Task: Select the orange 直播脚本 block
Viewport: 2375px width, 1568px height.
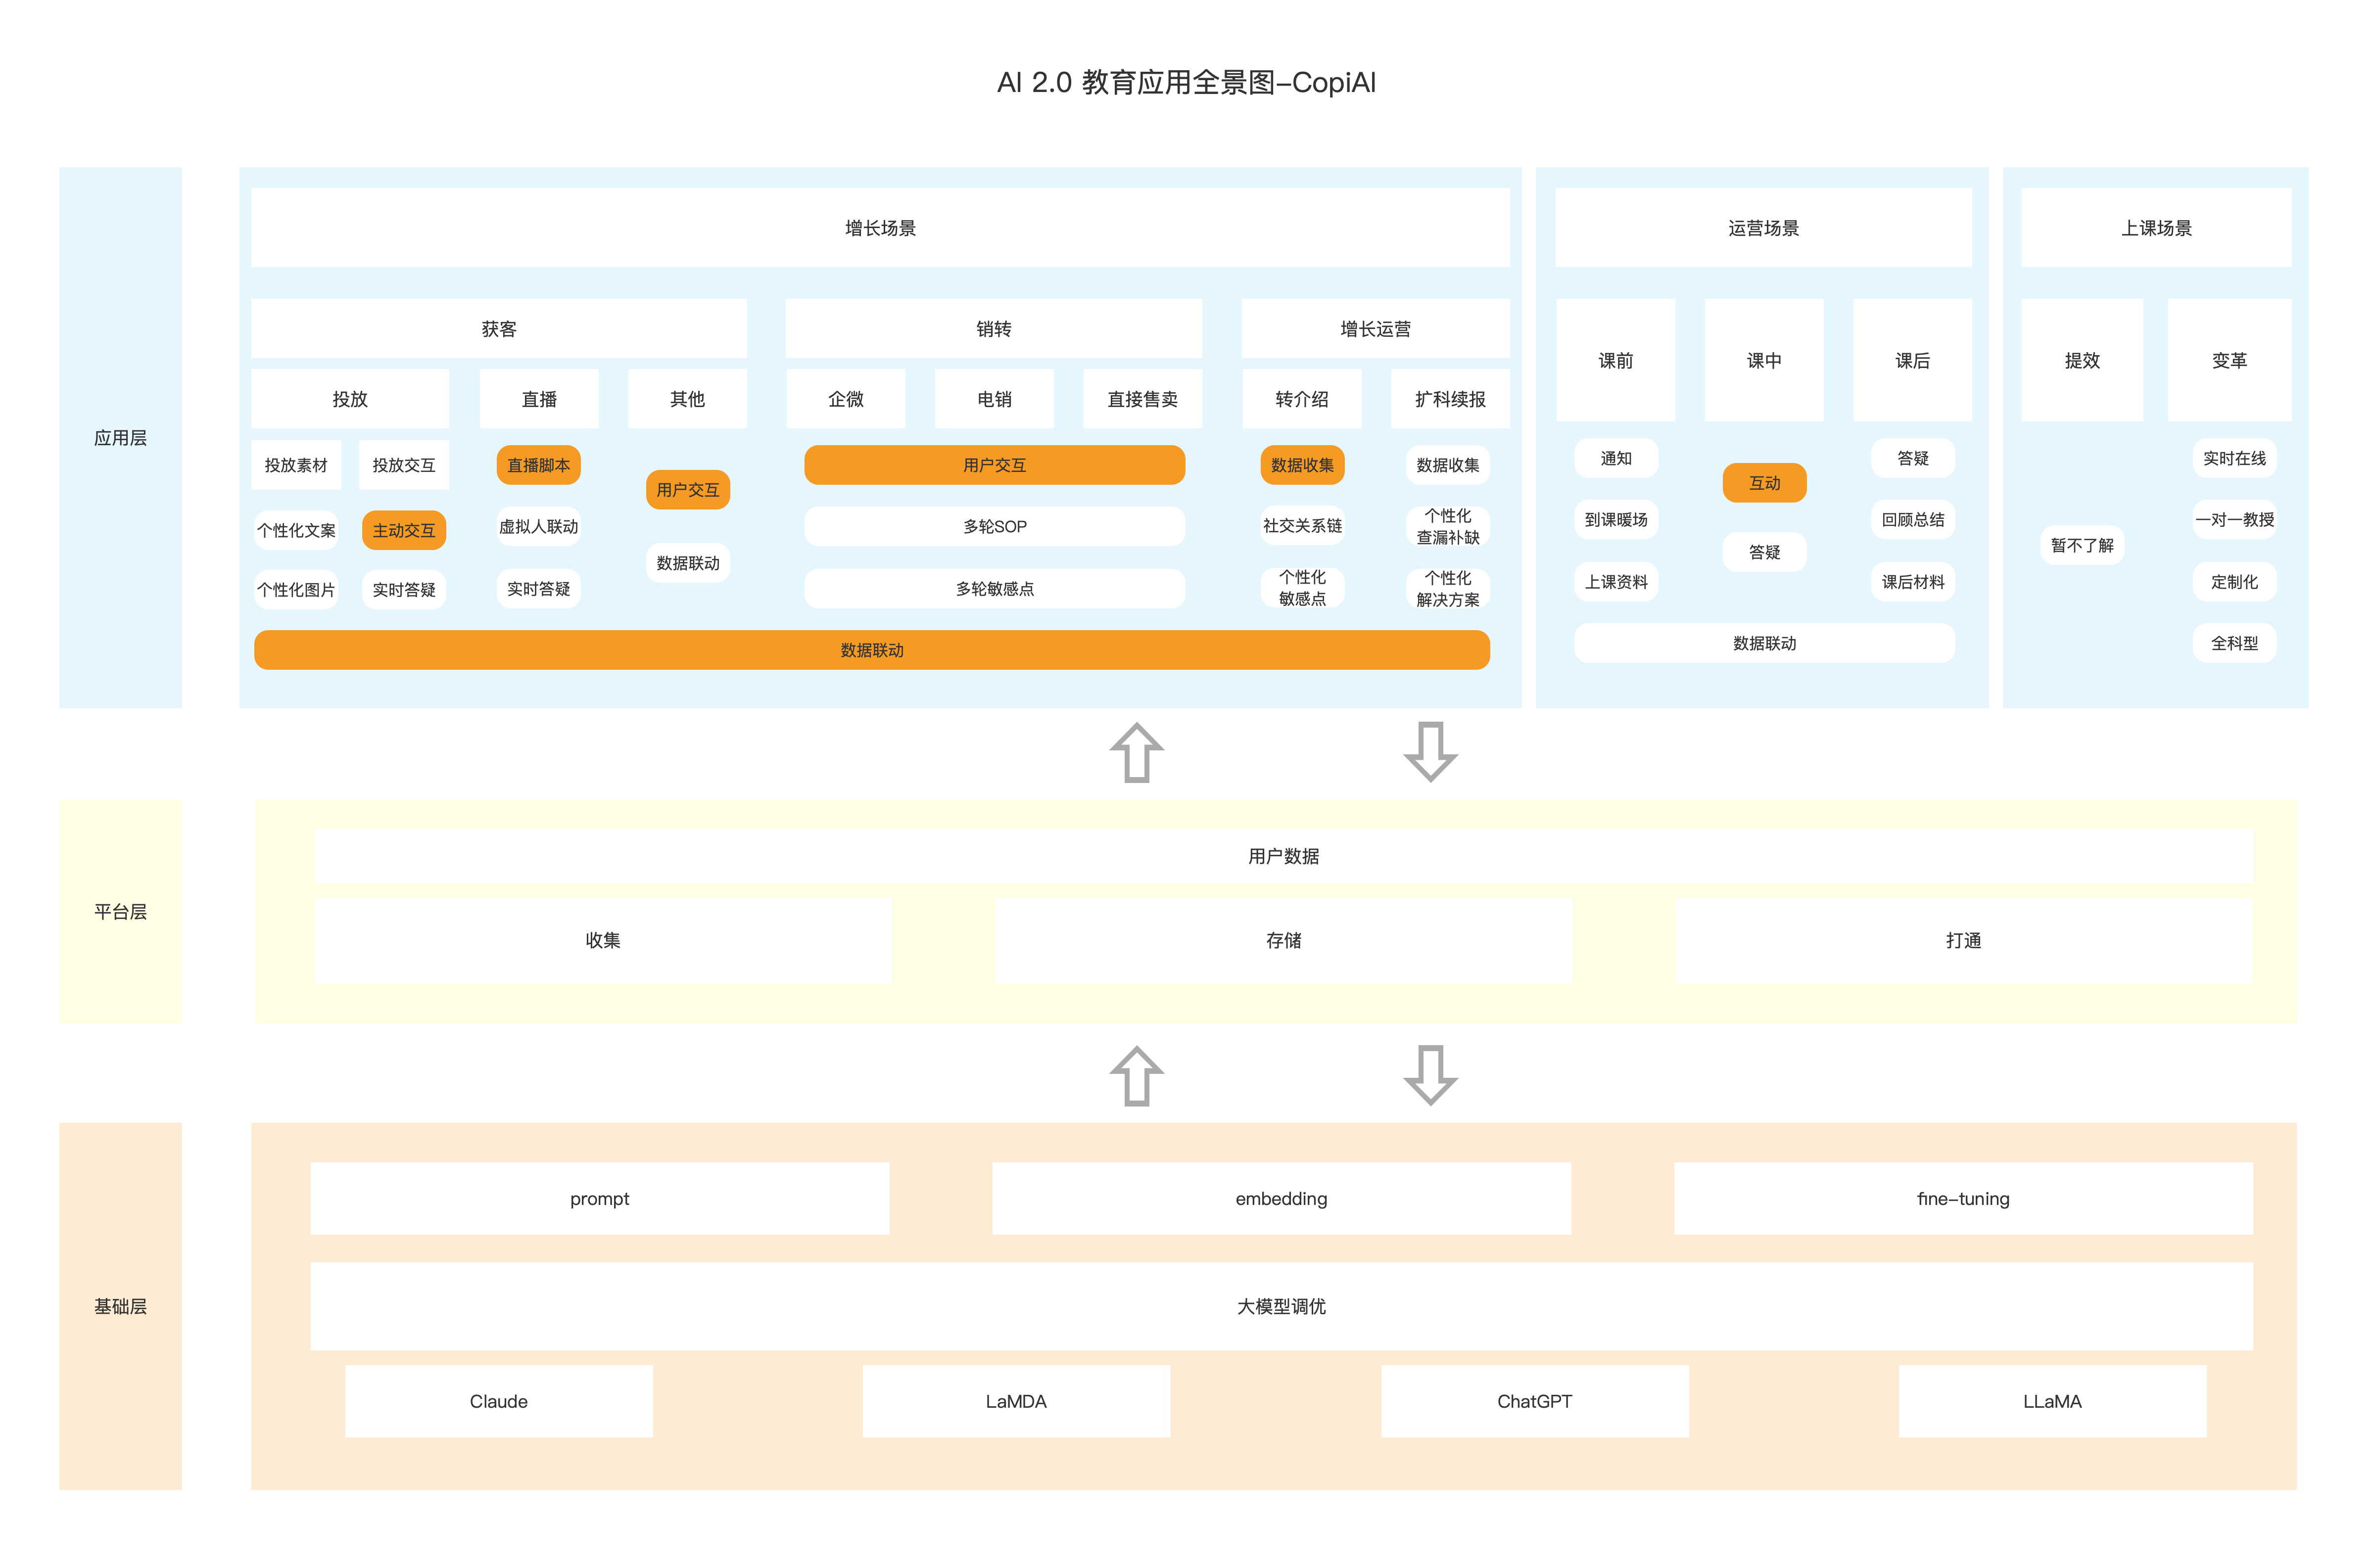Action: [538, 465]
